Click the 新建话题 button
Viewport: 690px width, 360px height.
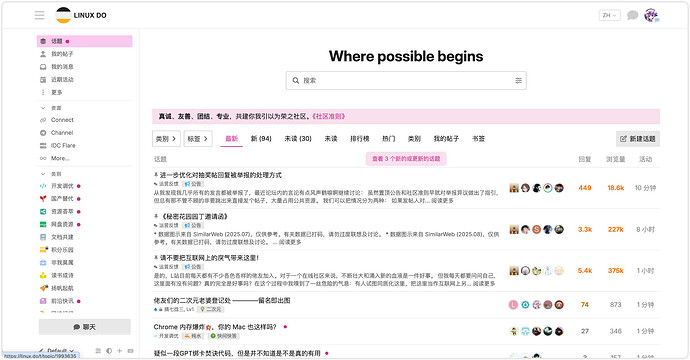[x=638, y=139]
